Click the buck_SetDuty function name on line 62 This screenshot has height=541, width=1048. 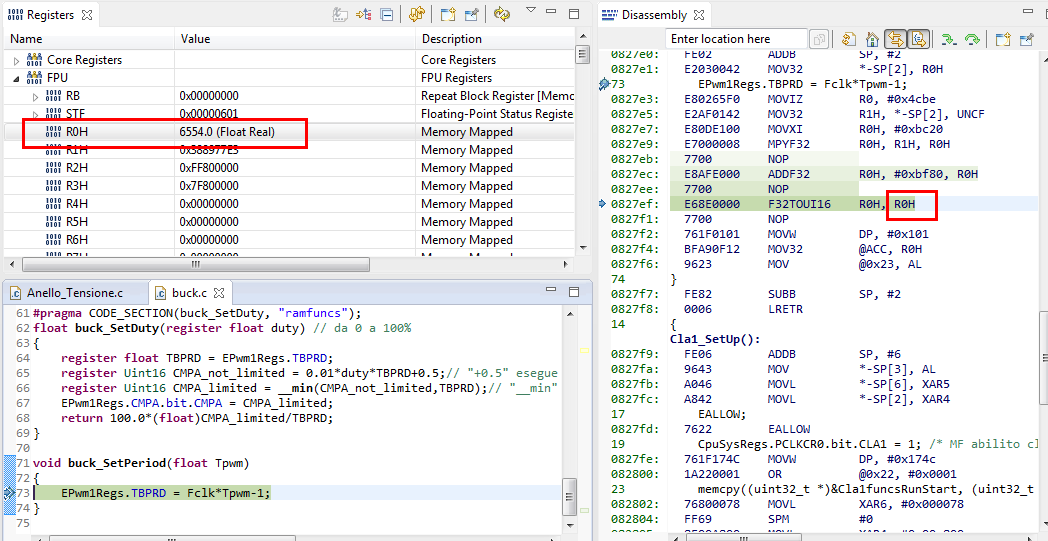[x=115, y=328]
